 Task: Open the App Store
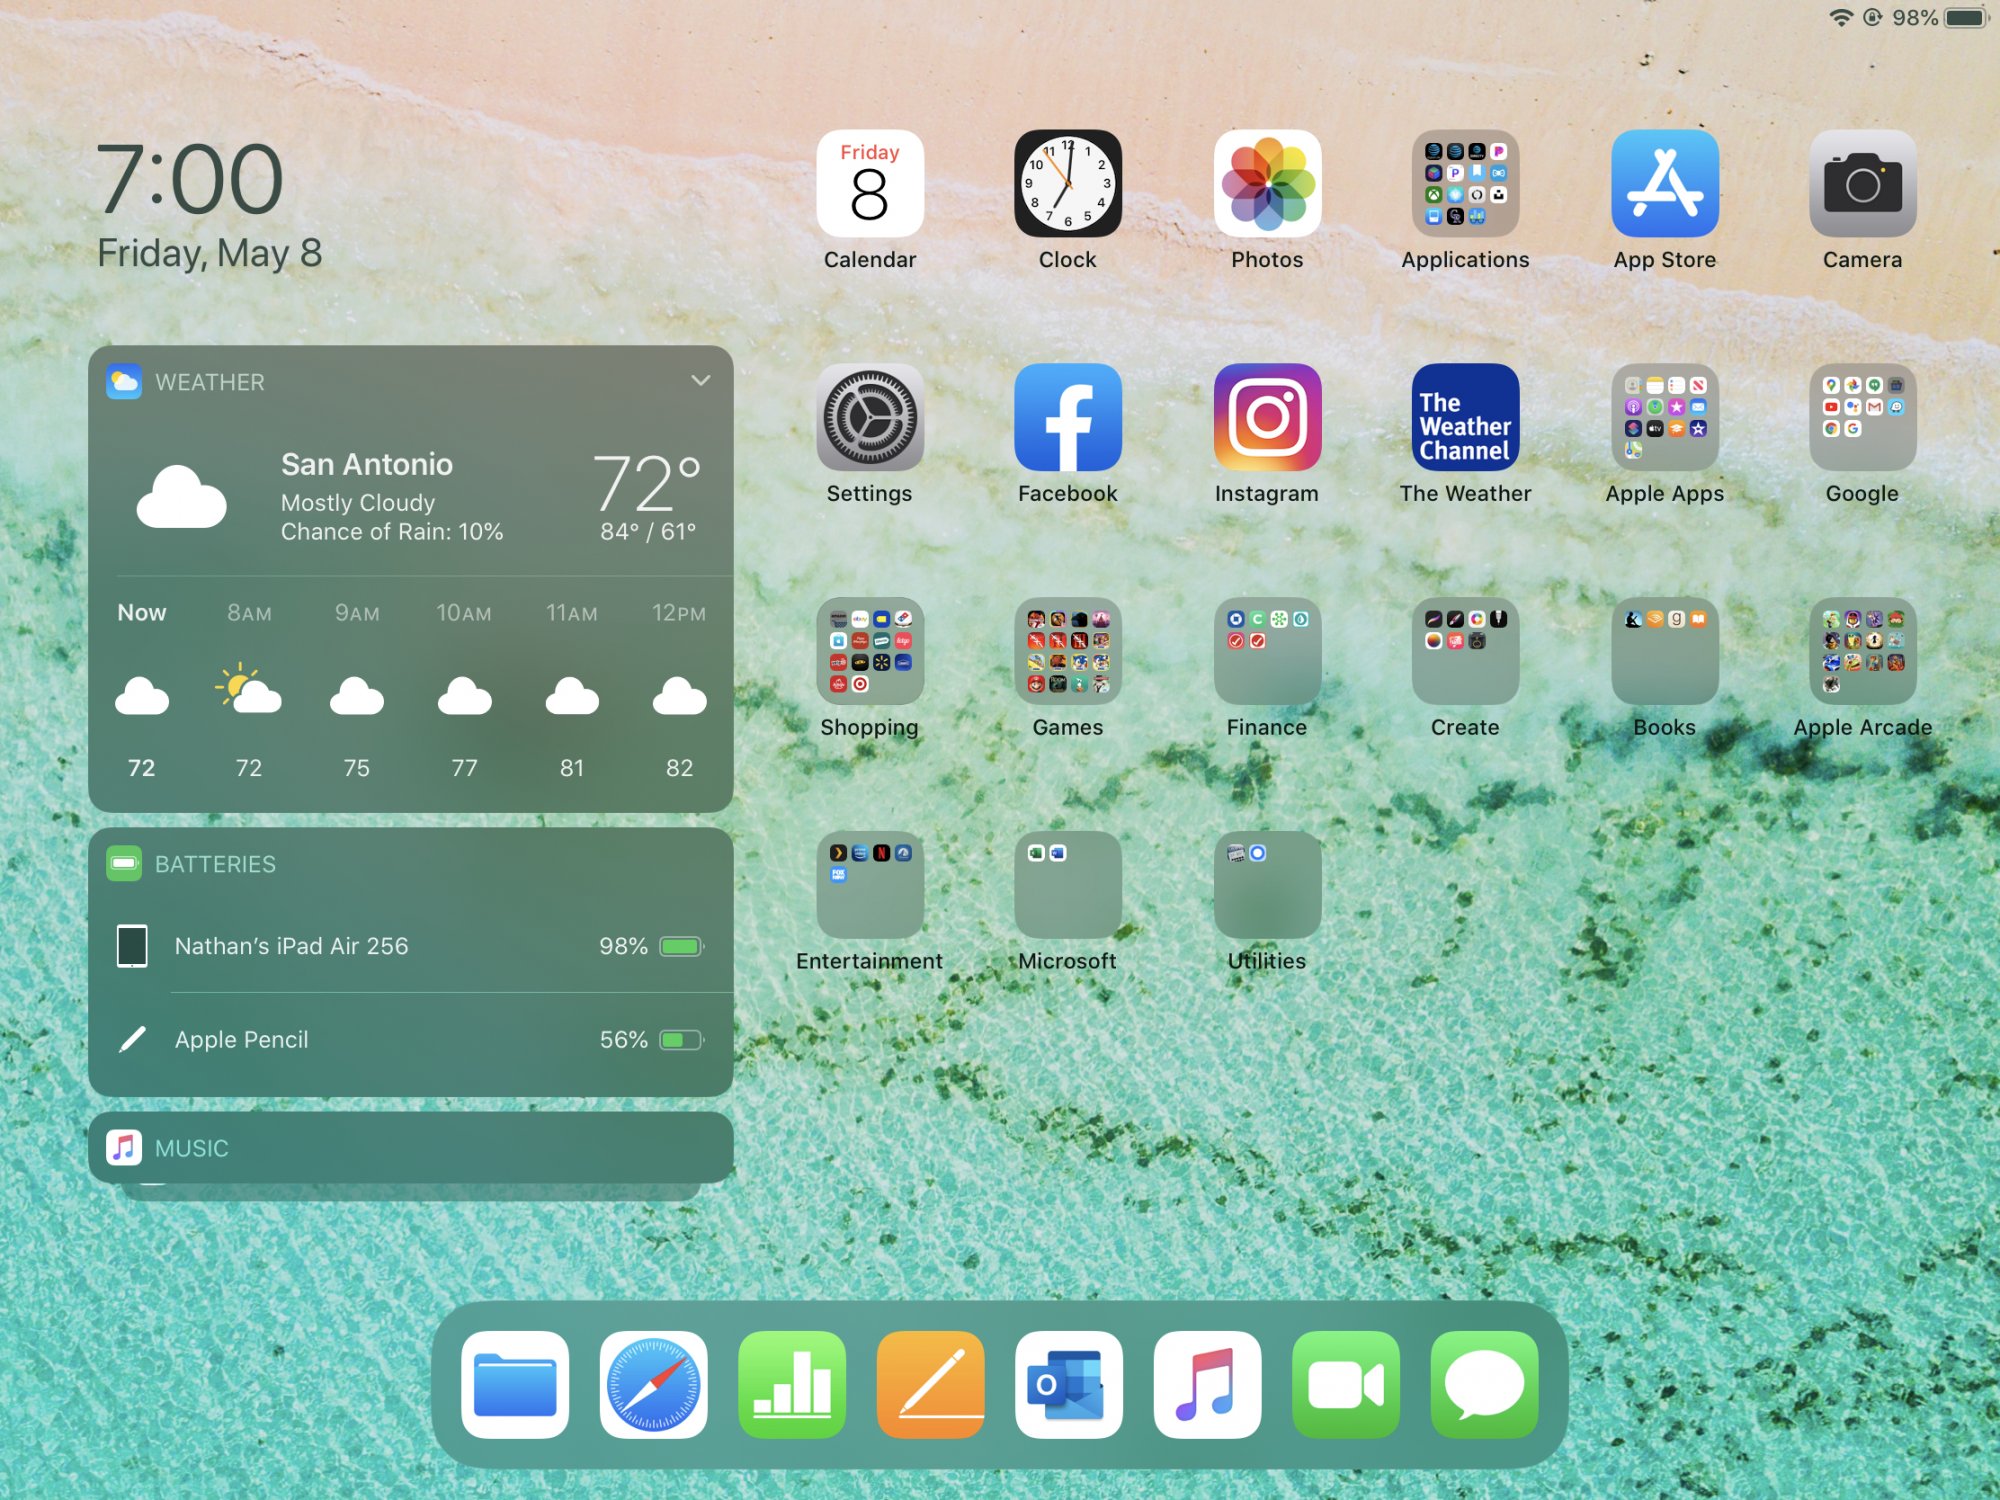[1663, 185]
